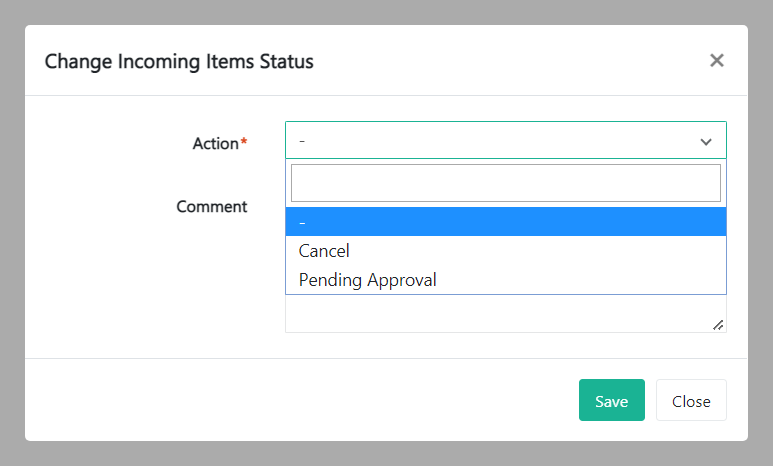The height and width of the screenshot is (466, 773).
Task: Pick the Pending Approval option
Action: coord(505,280)
